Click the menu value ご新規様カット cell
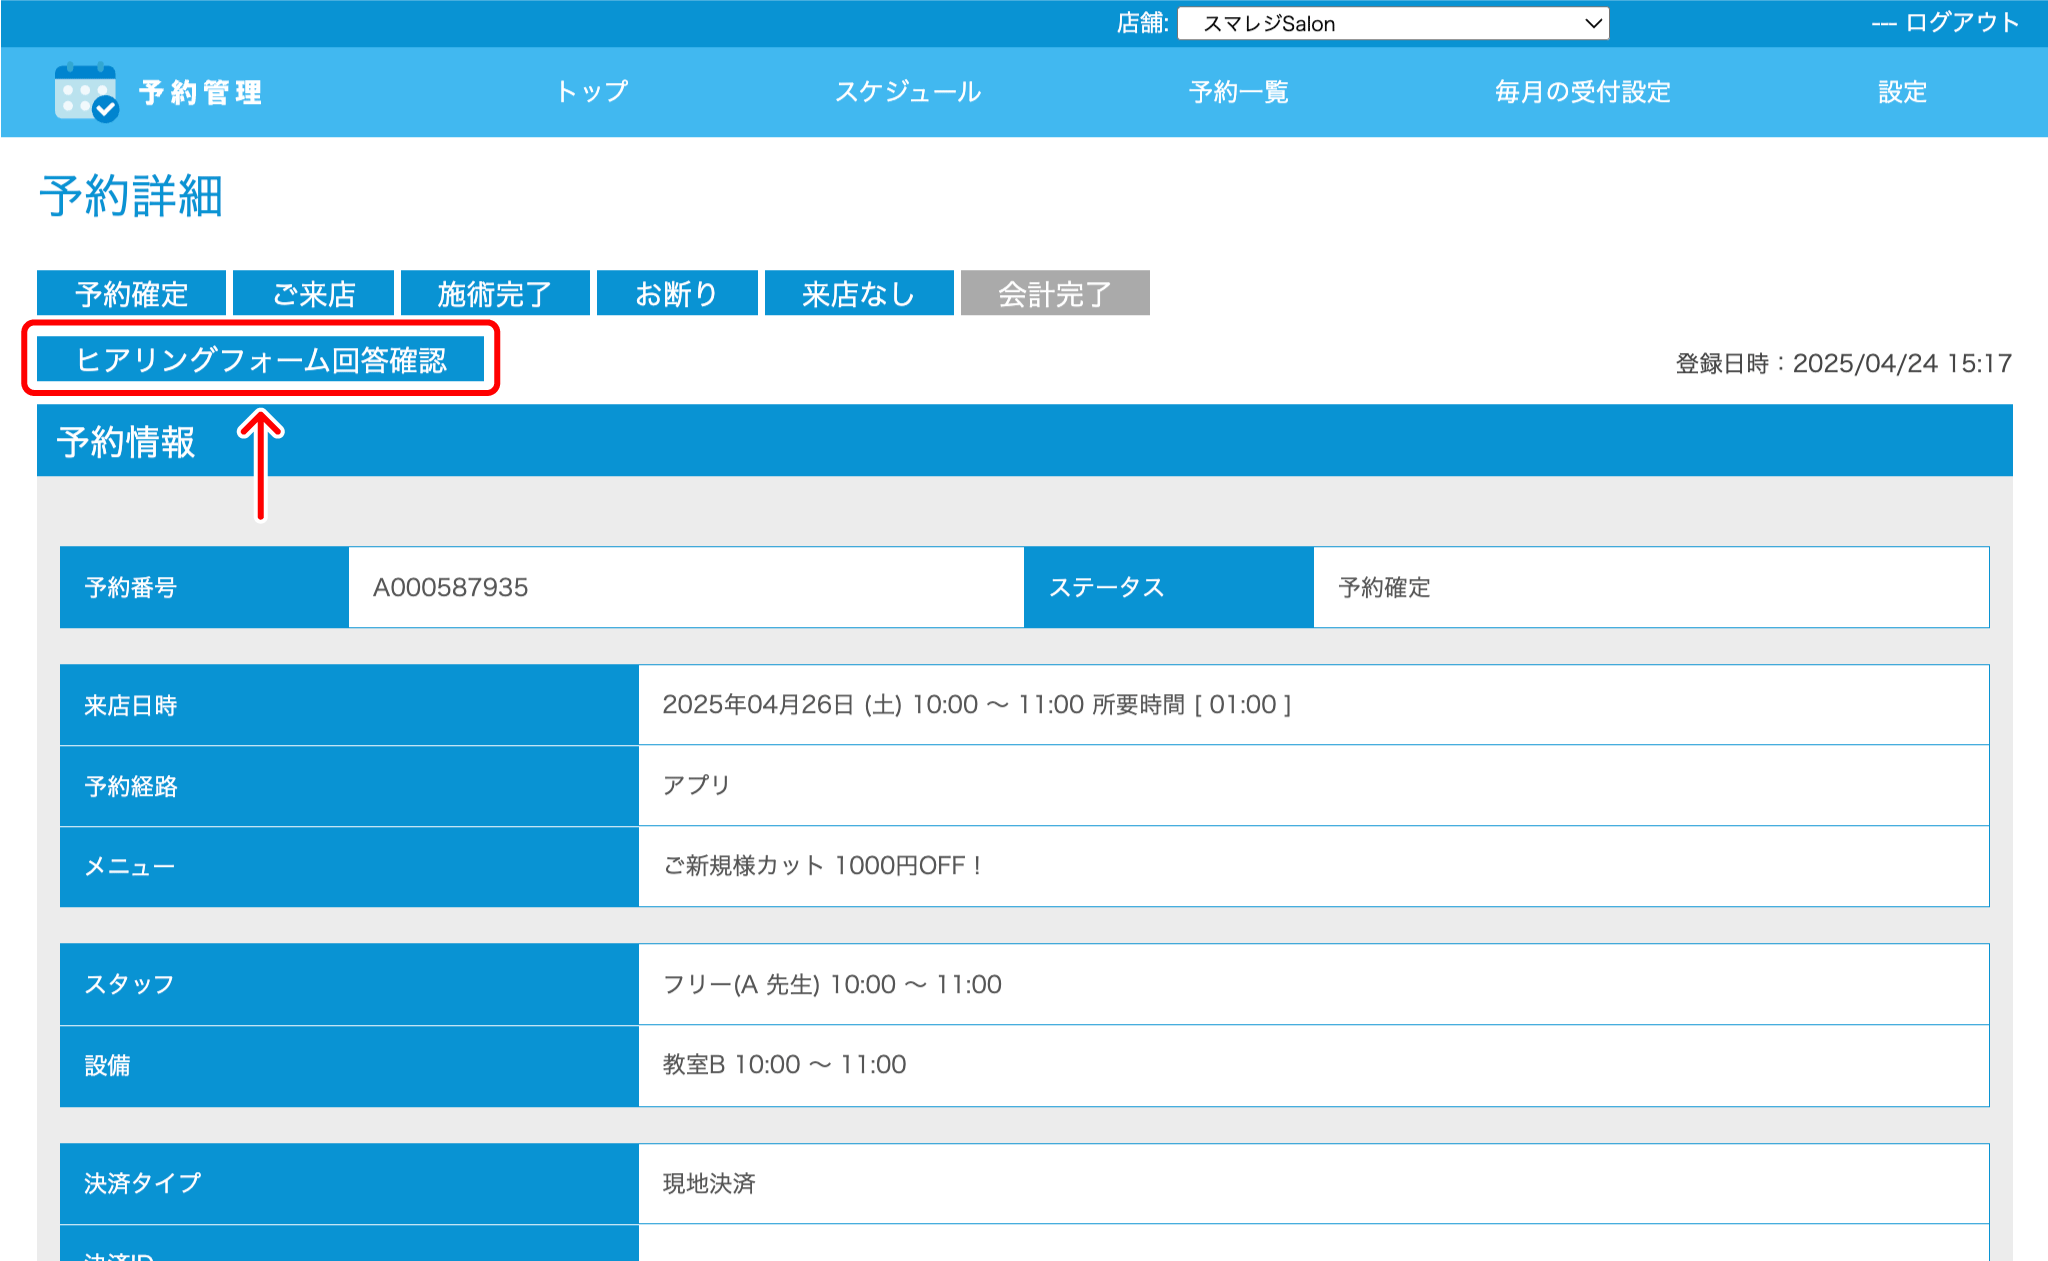The width and height of the screenshot is (2048, 1261). [1312, 866]
